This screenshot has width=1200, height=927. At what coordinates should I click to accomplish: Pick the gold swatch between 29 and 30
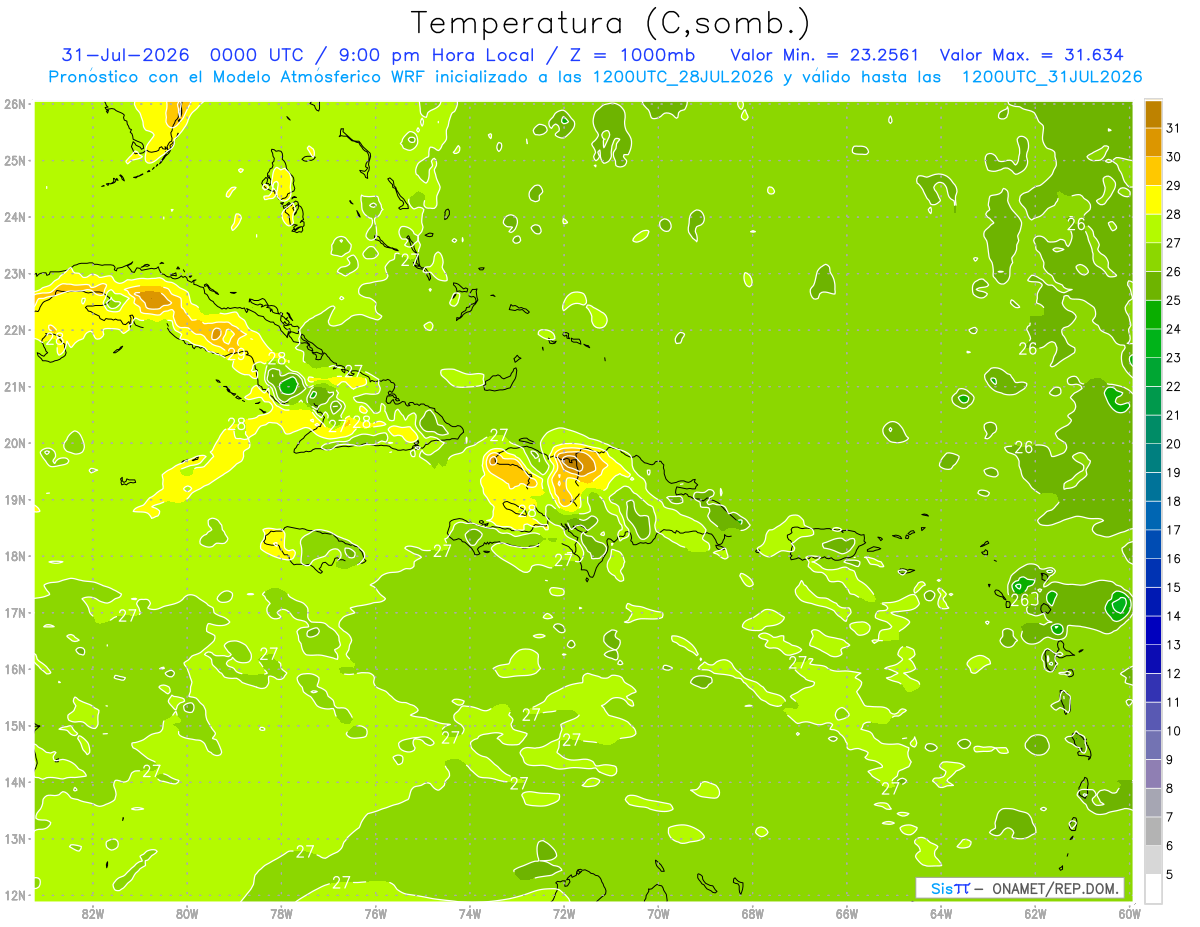point(1153,172)
